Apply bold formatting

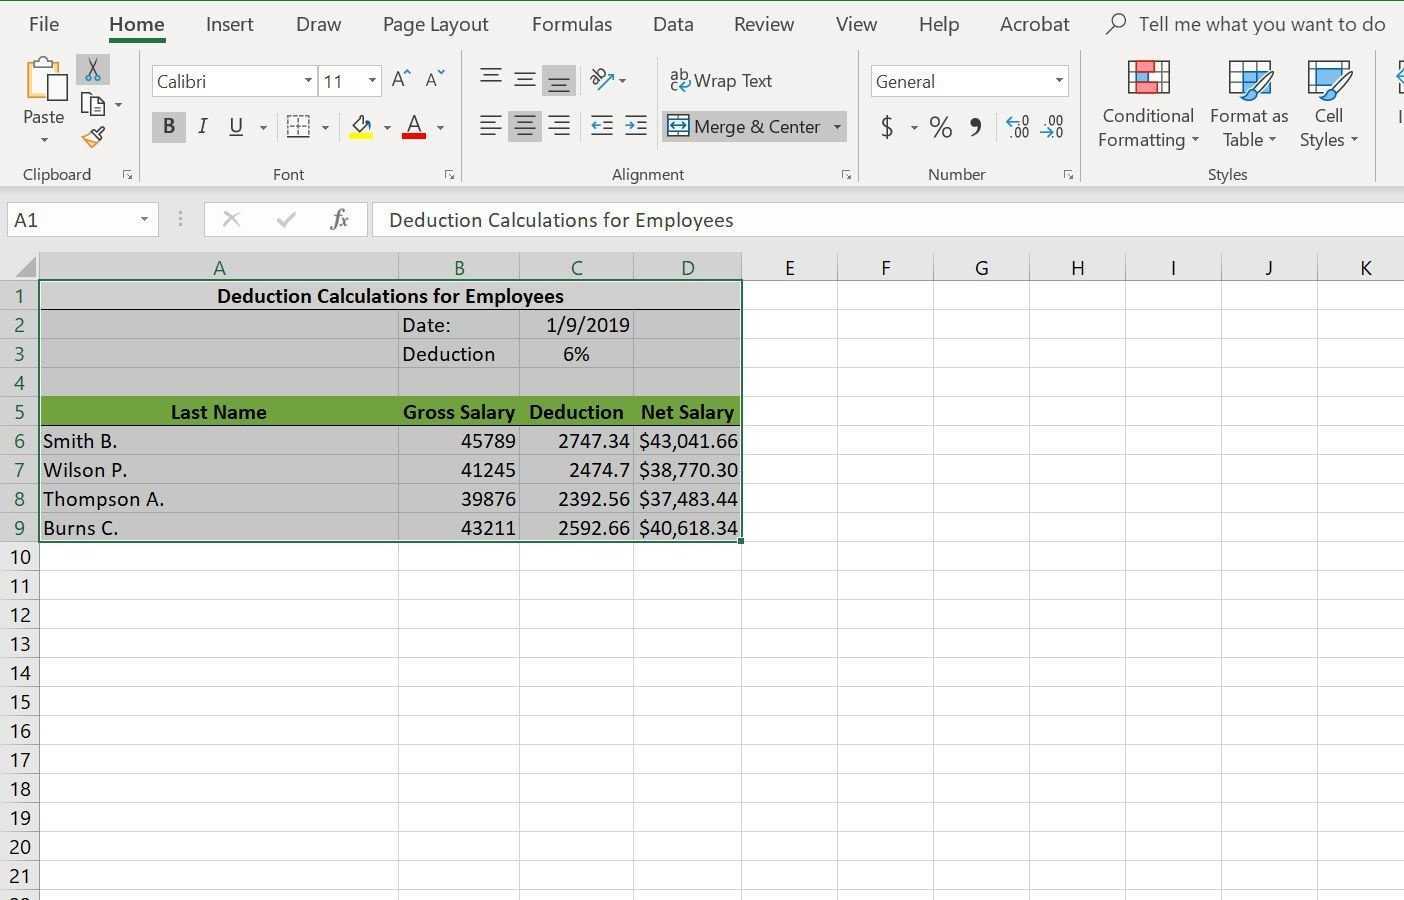coord(168,126)
